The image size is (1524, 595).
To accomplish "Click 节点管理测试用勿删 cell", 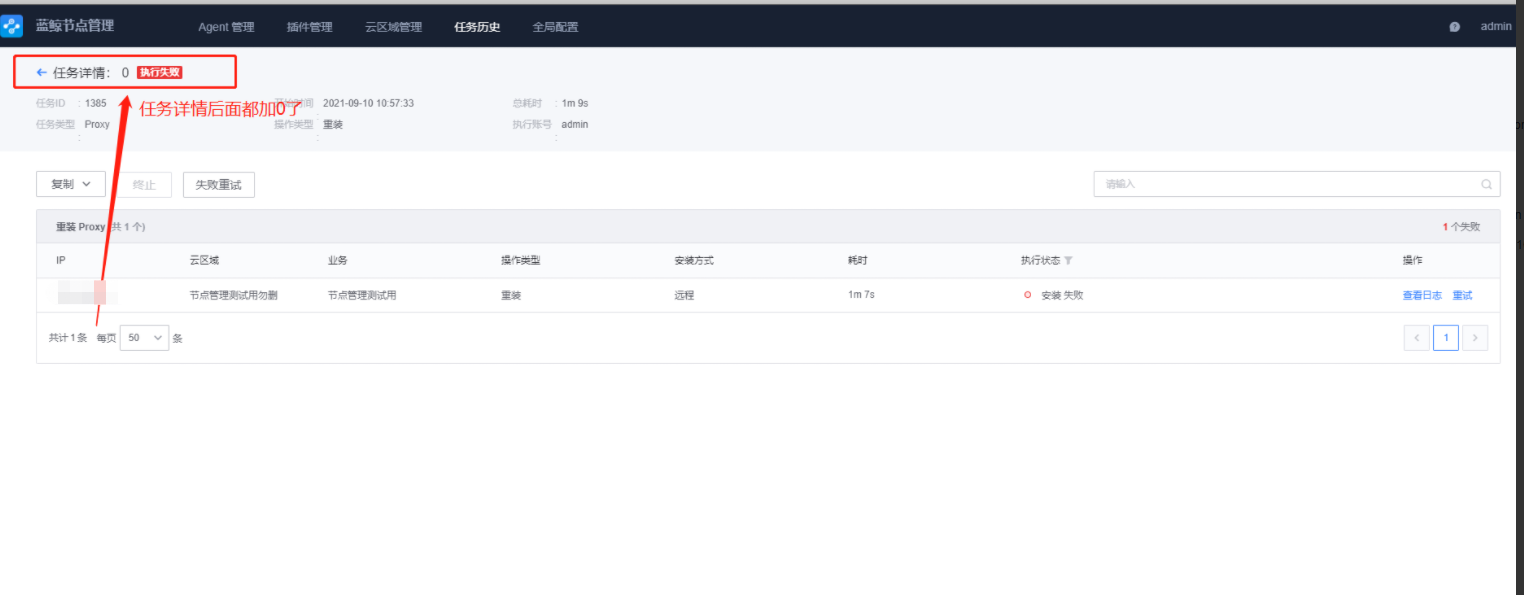I will pyautogui.click(x=233, y=296).
